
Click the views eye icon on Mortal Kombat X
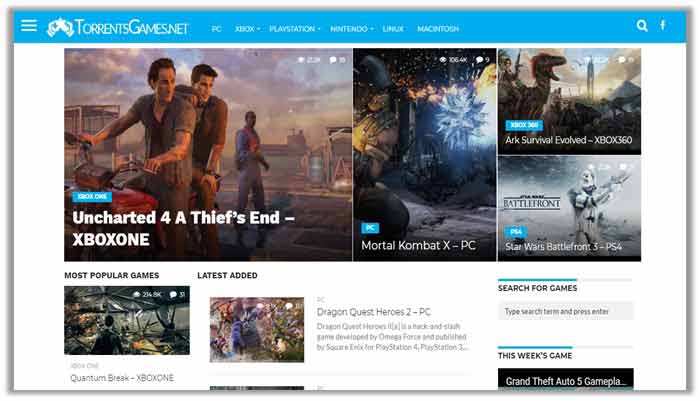443,59
